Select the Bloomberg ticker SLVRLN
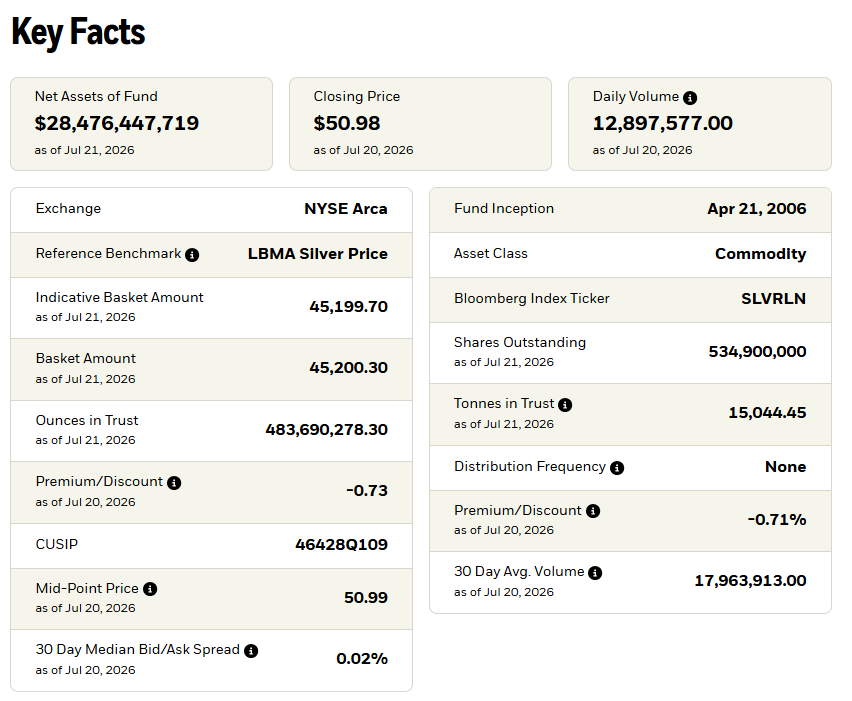 point(773,299)
